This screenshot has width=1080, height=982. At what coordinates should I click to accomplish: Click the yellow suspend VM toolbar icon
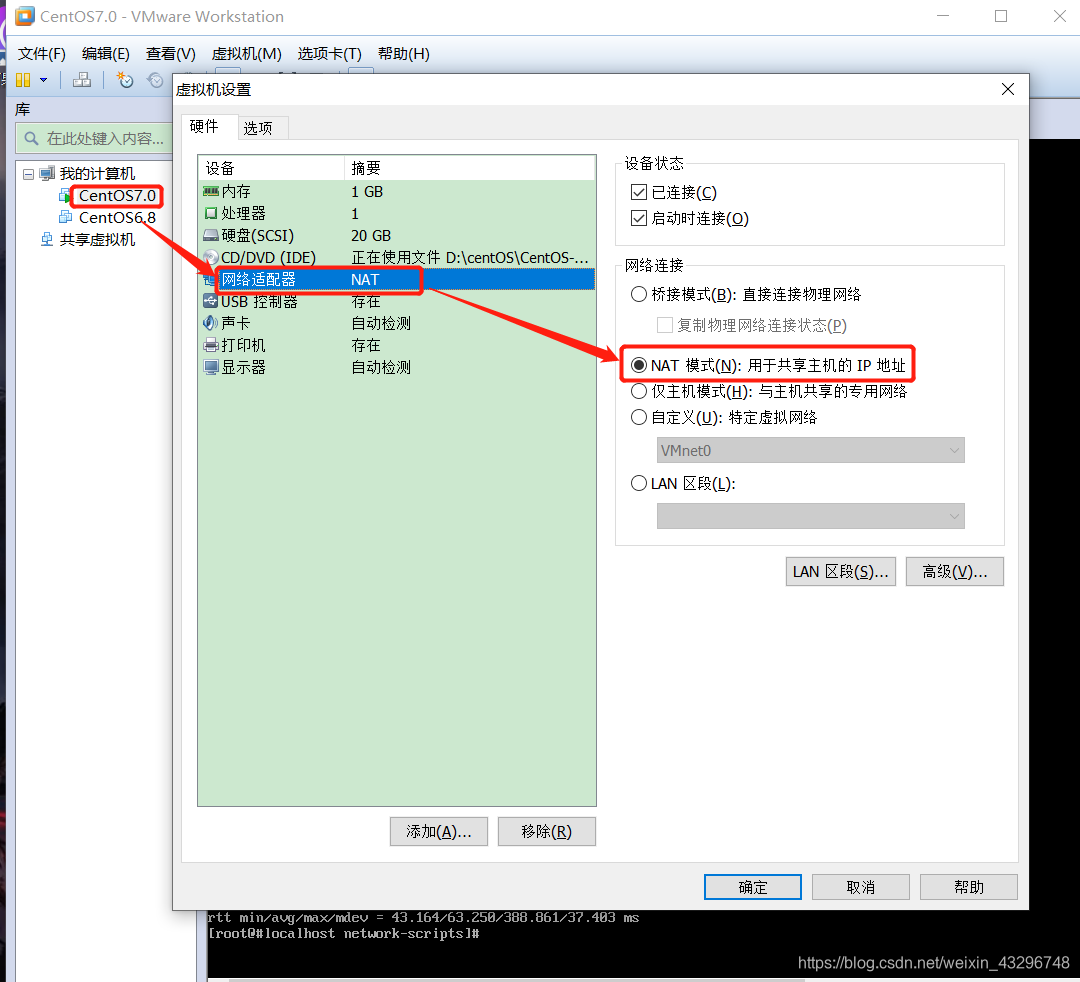click(x=23, y=81)
